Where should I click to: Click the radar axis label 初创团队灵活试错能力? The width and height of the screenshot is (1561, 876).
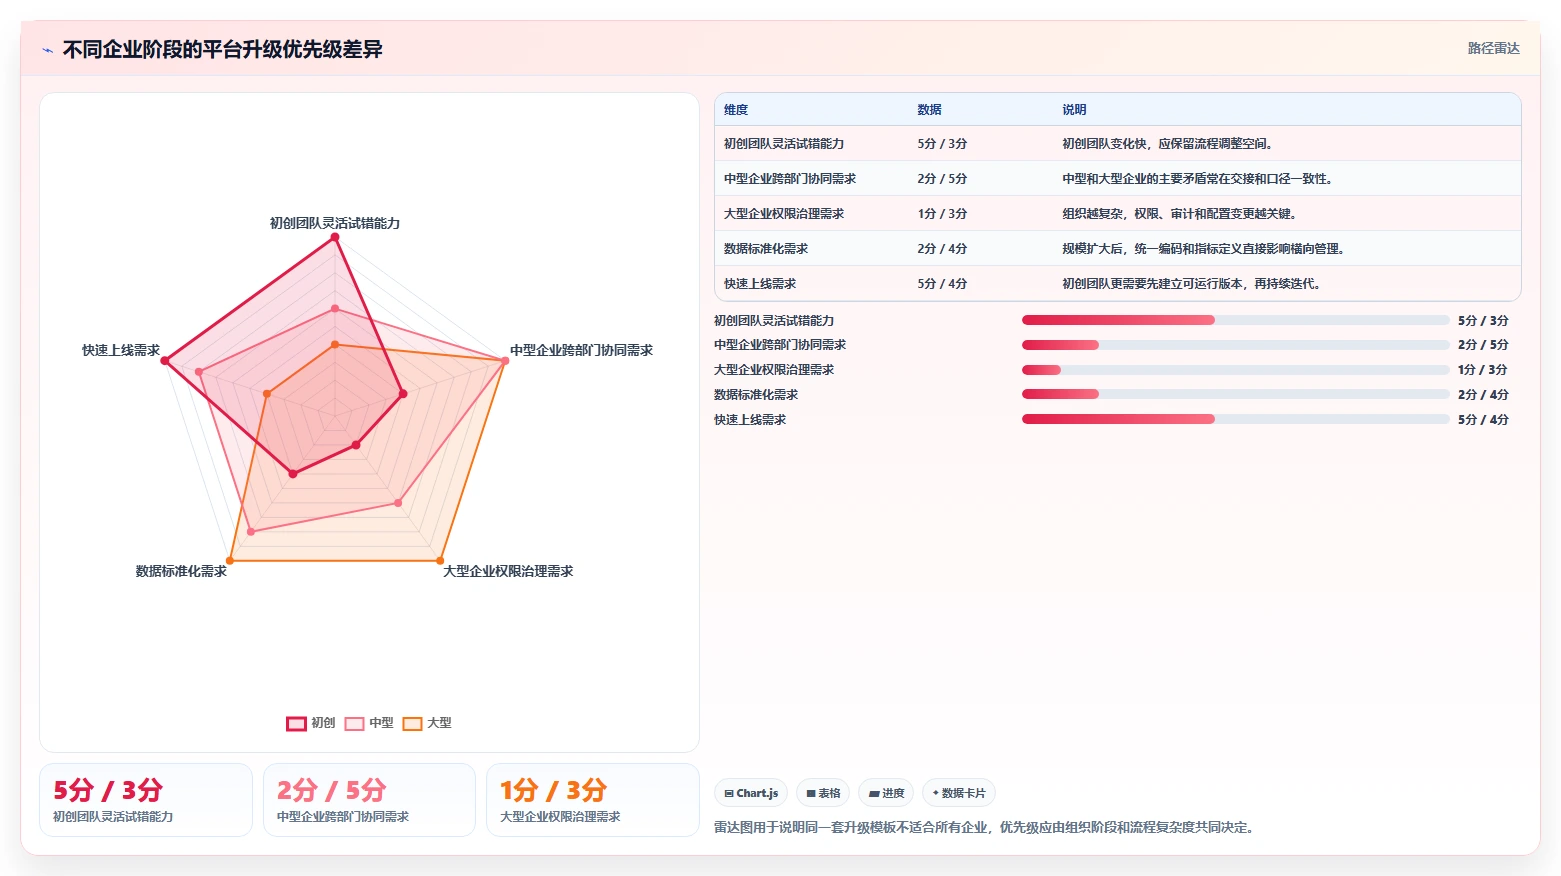coord(335,223)
